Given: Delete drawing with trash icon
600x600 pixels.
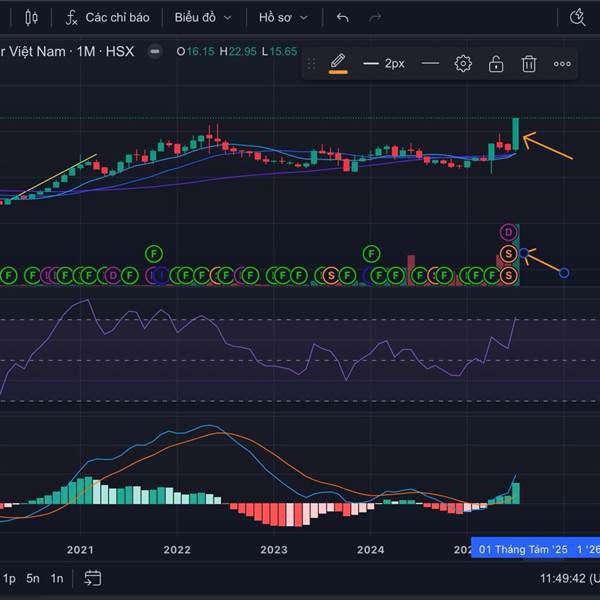Looking at the screenshot, I should (529, 64).
